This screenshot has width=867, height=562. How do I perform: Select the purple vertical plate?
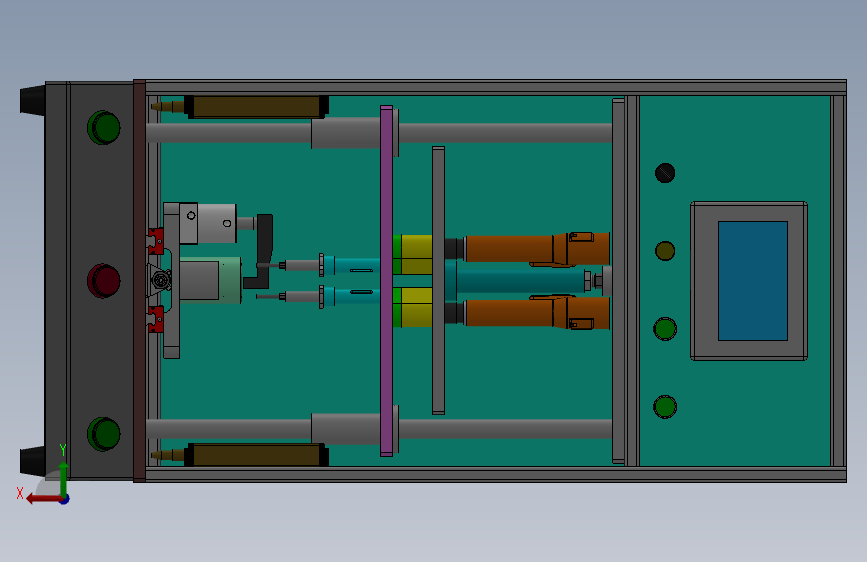(x=387, y=281)
